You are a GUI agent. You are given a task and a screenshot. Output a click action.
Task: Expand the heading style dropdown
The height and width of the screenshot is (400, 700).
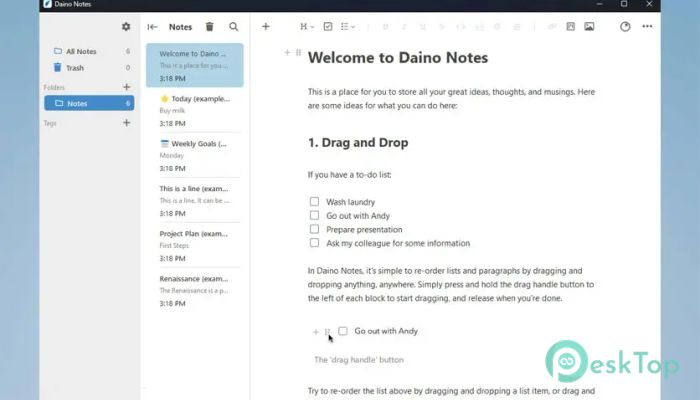(x=306, y=27)
